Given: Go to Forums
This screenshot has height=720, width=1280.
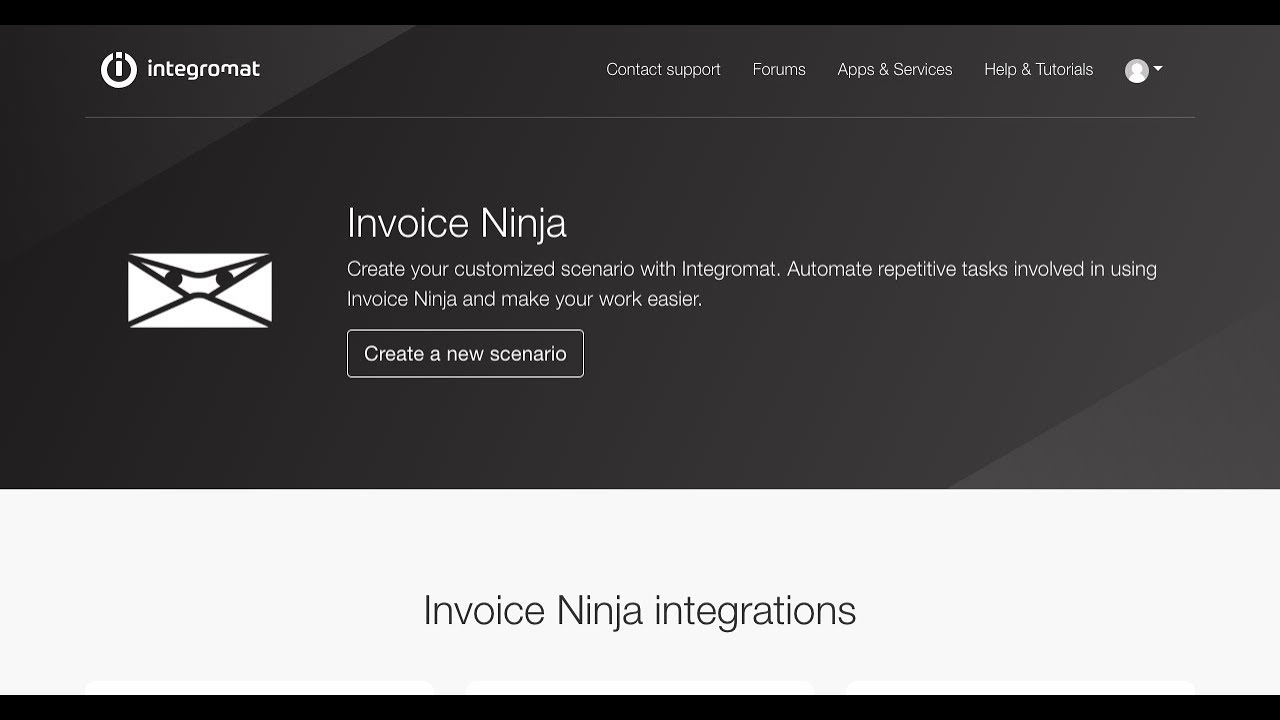Looking at the screenshot, I should pos(779,69).
